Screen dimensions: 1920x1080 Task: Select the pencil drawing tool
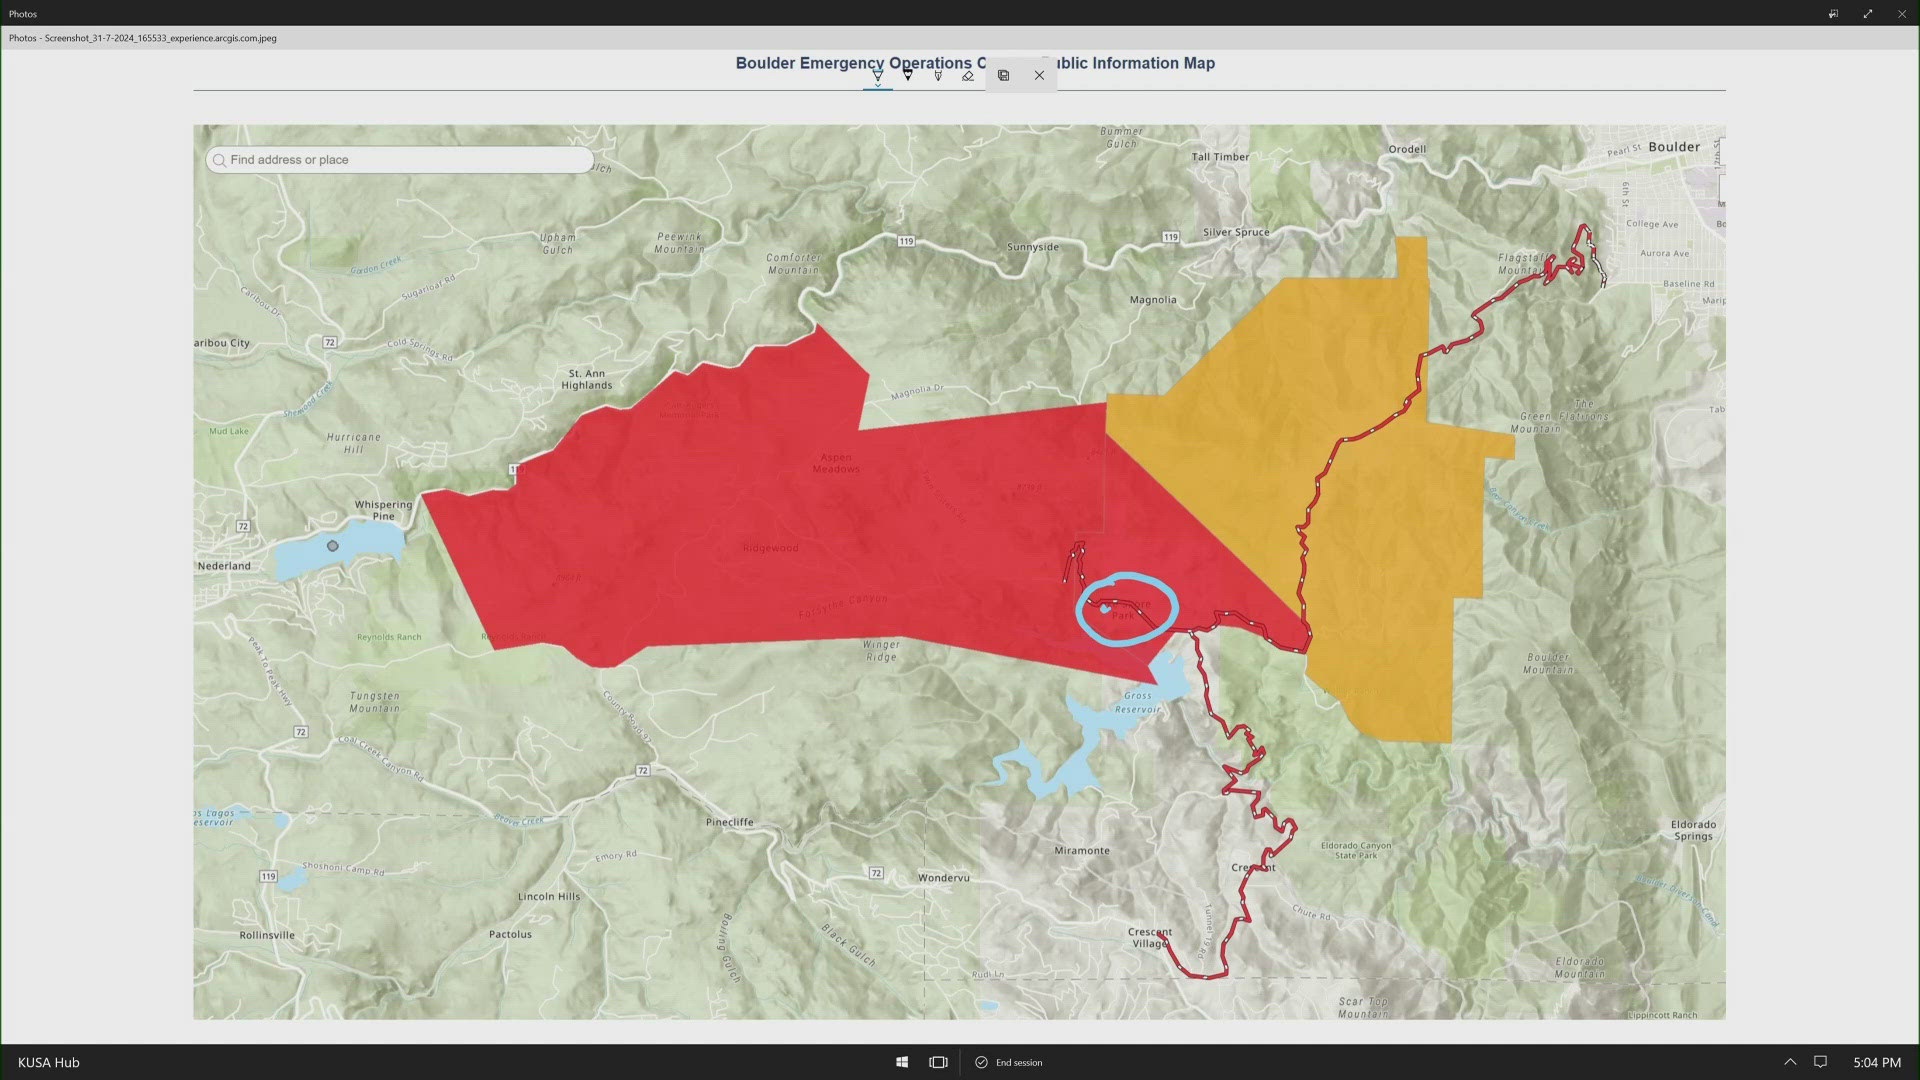937,75
